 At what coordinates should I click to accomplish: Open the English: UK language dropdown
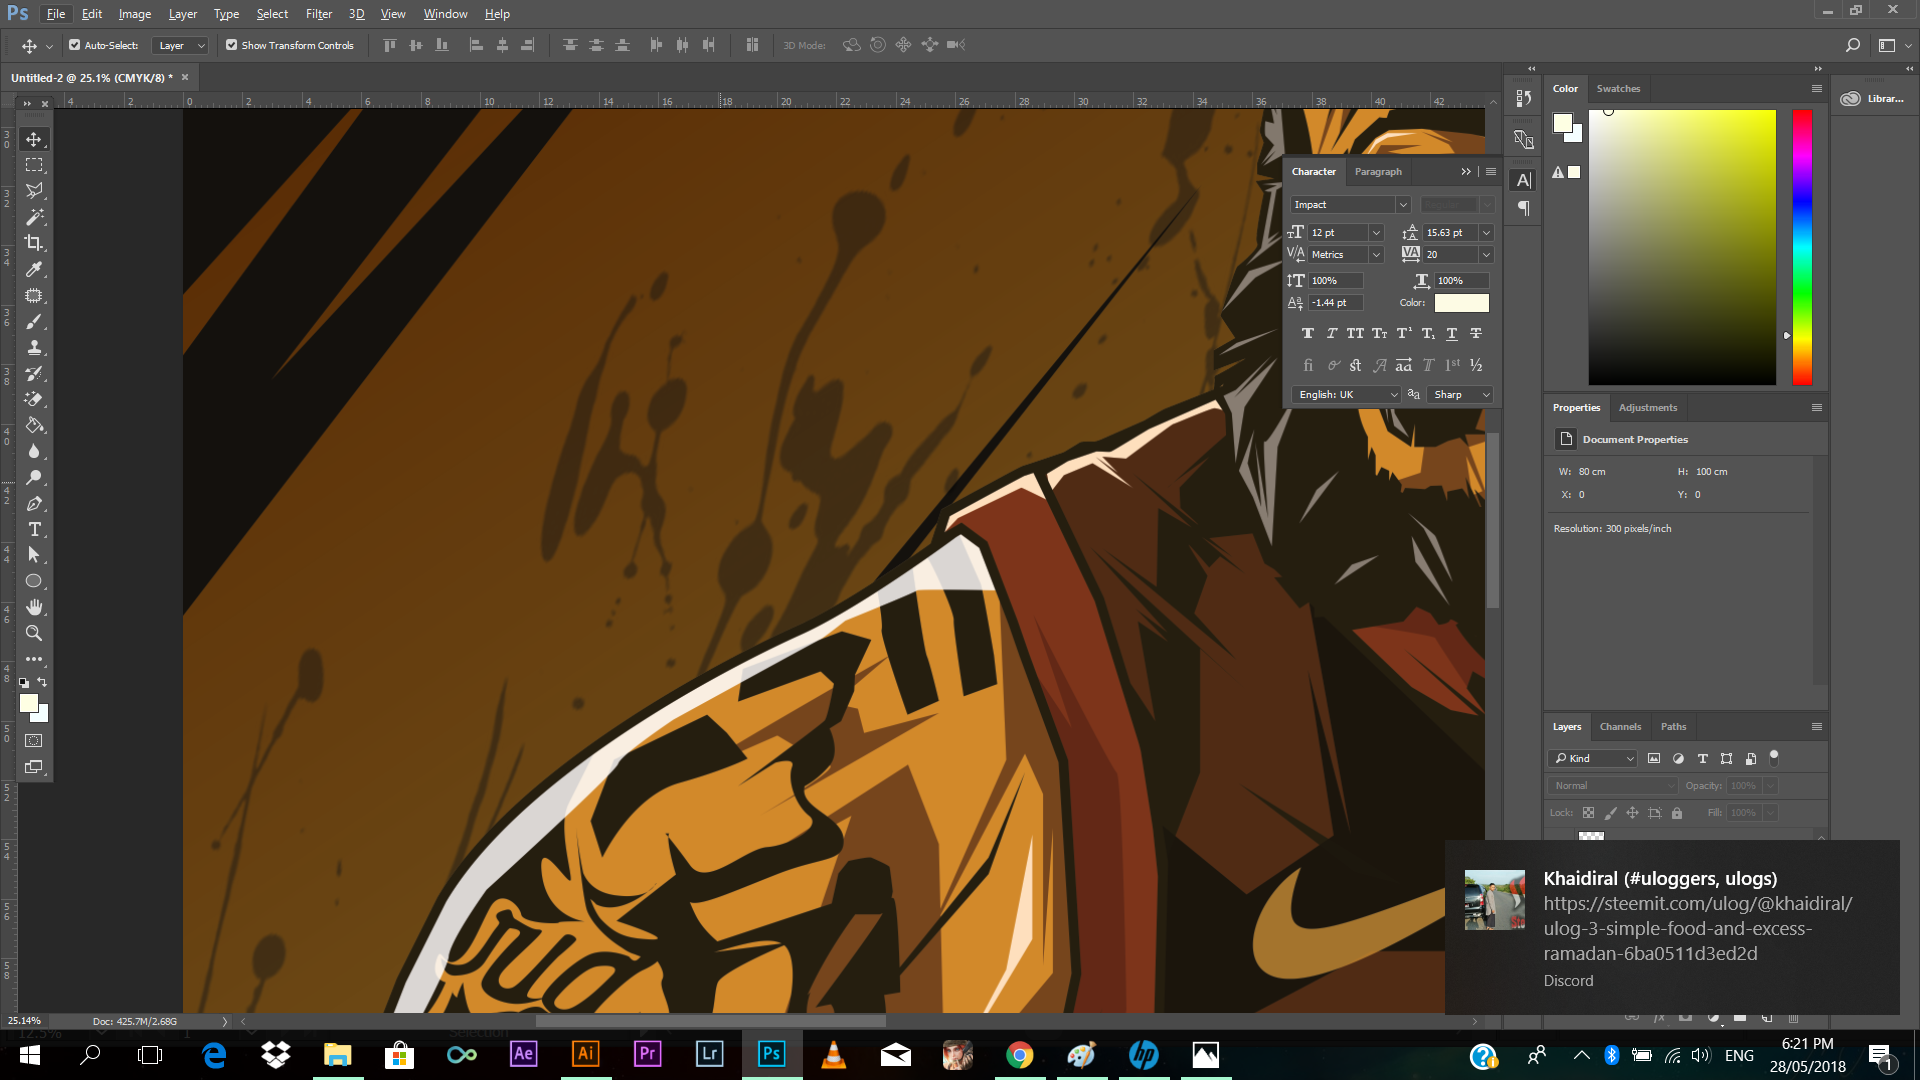(1346, 394)
